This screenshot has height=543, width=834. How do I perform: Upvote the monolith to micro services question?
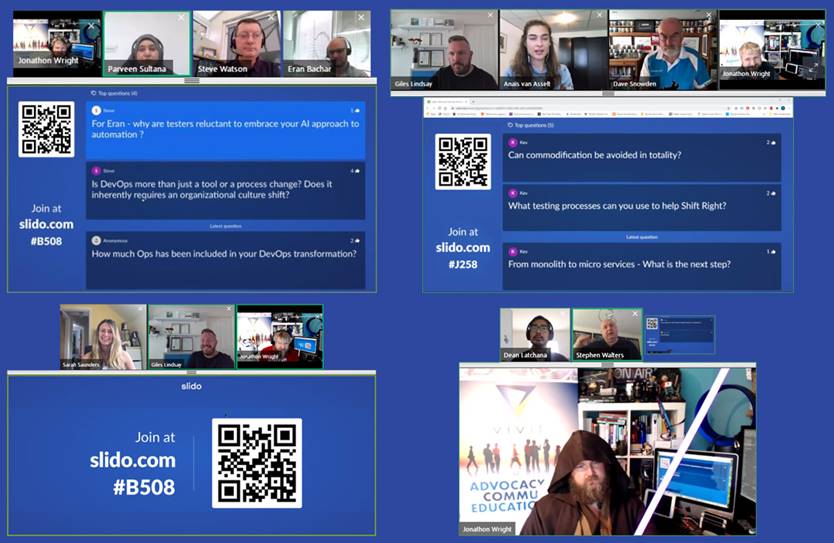(771, 252)
